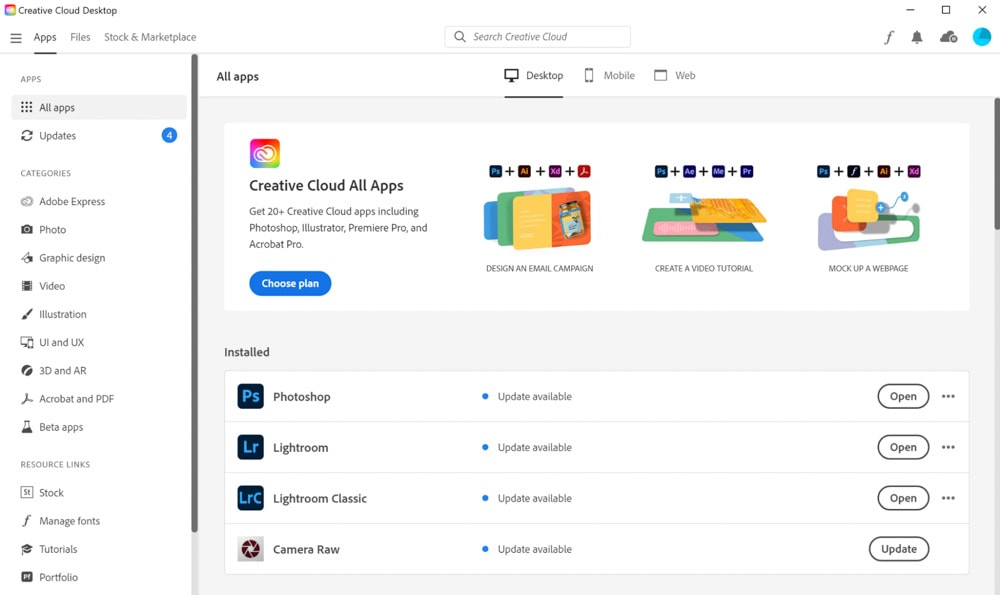Click the Installed section heading
The image size is (1000, 595).
[247, 352]
